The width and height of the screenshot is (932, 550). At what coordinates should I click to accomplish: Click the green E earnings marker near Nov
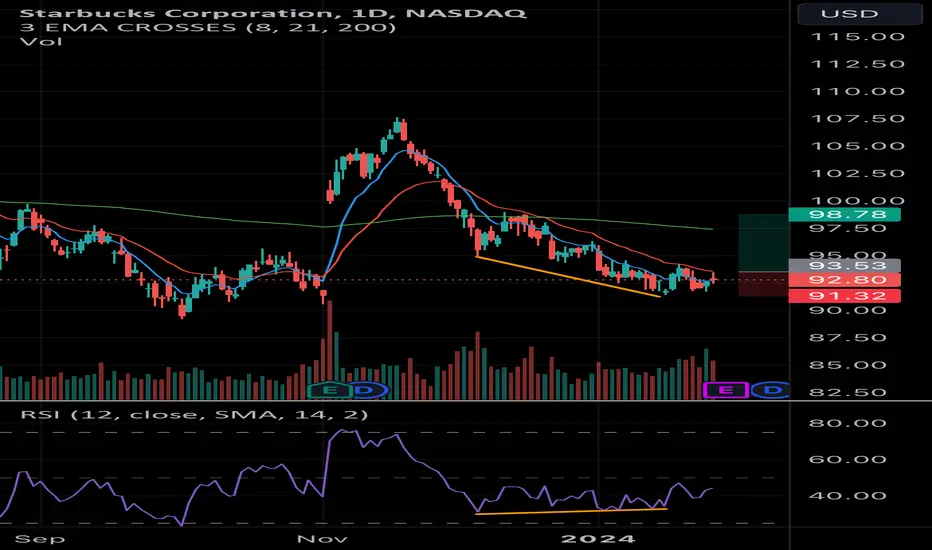pos(329,390)
